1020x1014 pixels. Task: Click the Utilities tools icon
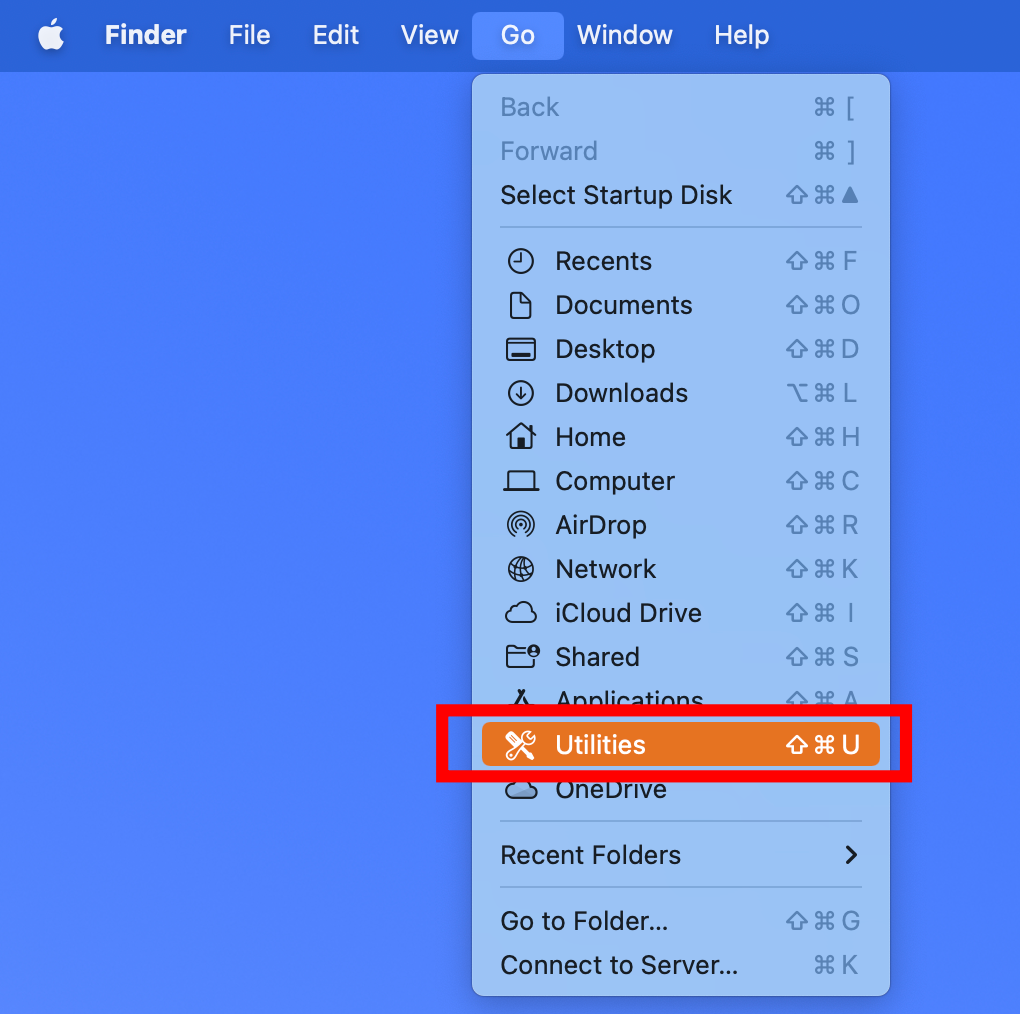point(521,745)
